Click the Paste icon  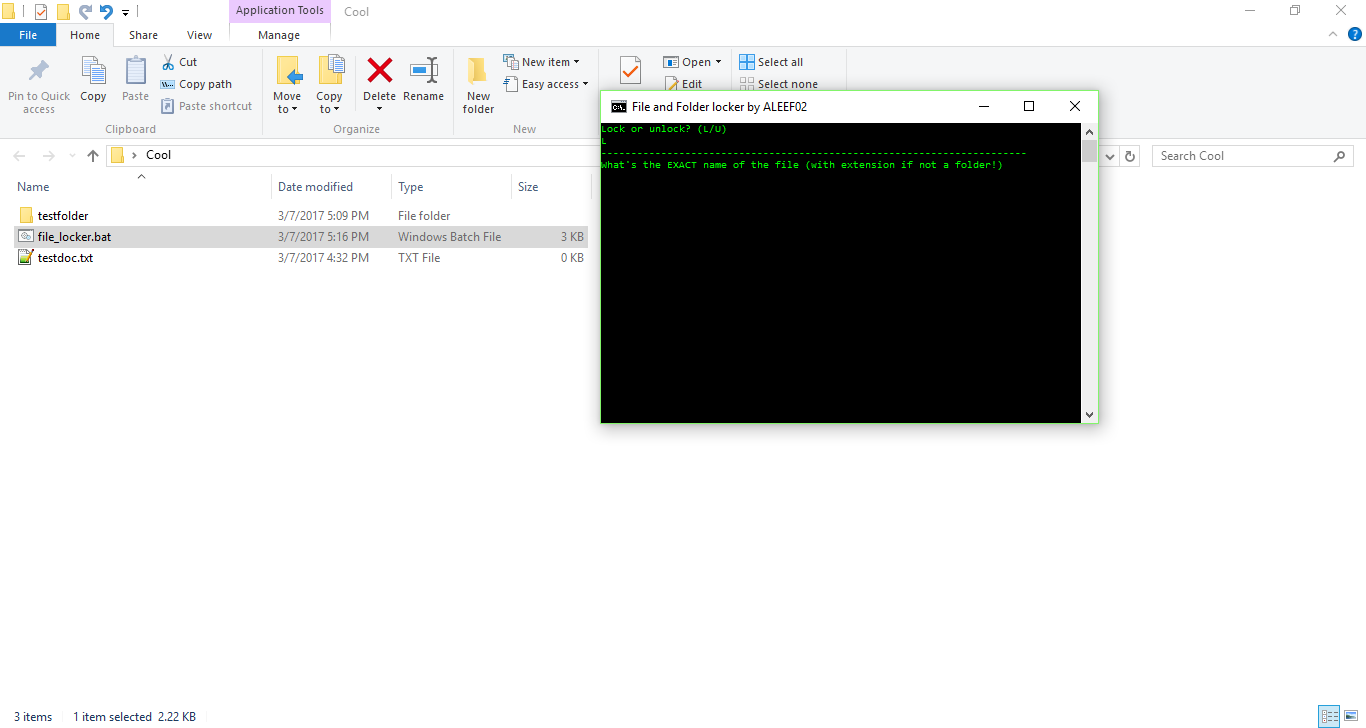134,82
